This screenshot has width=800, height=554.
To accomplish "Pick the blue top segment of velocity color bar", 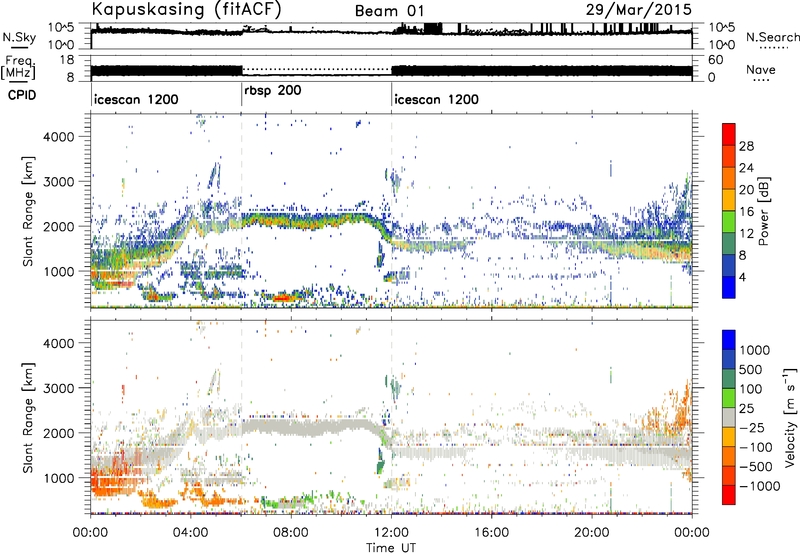I will [729, 340].
